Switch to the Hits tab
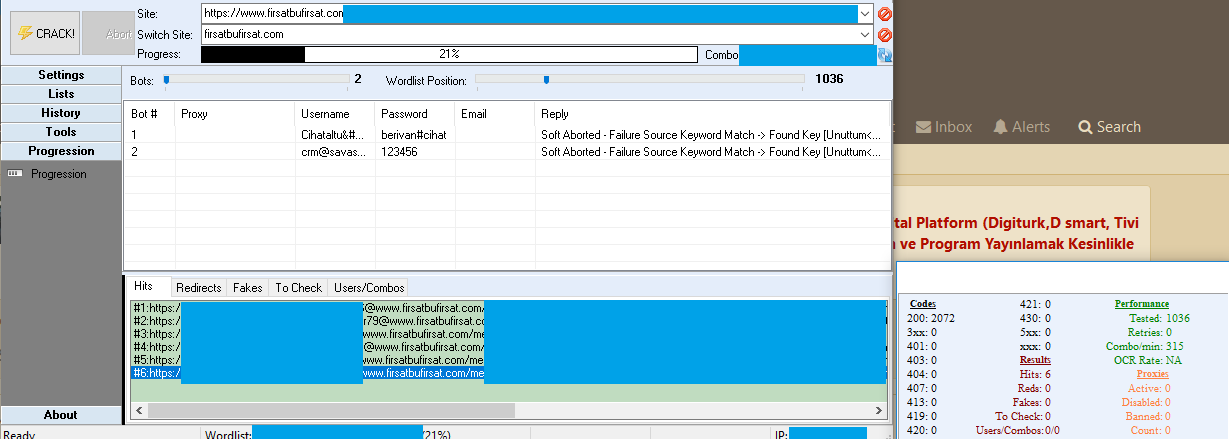 [x=146, y=287]
